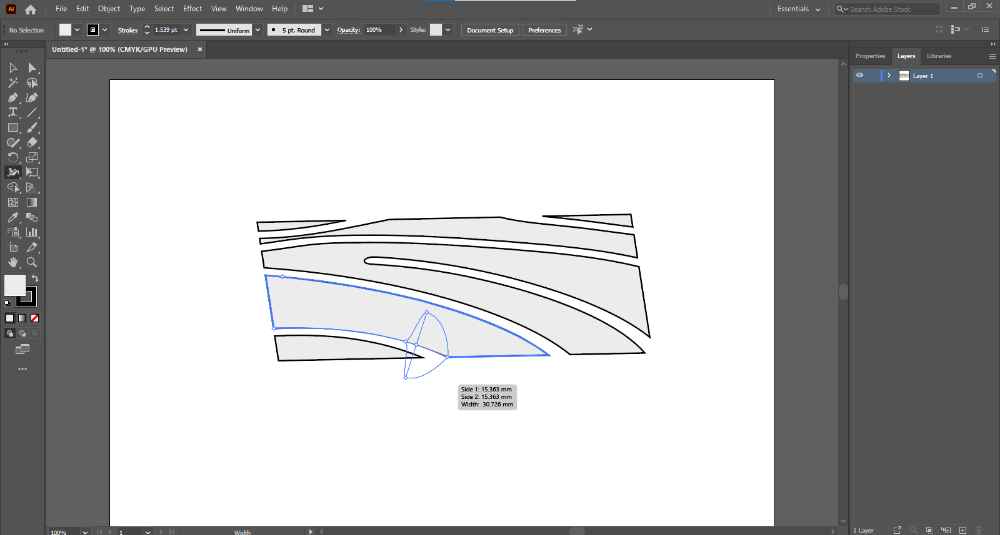Viewport: 1000px width, 535px height.
Task: Select the Hand tool
Action: [x=13, y=262]
